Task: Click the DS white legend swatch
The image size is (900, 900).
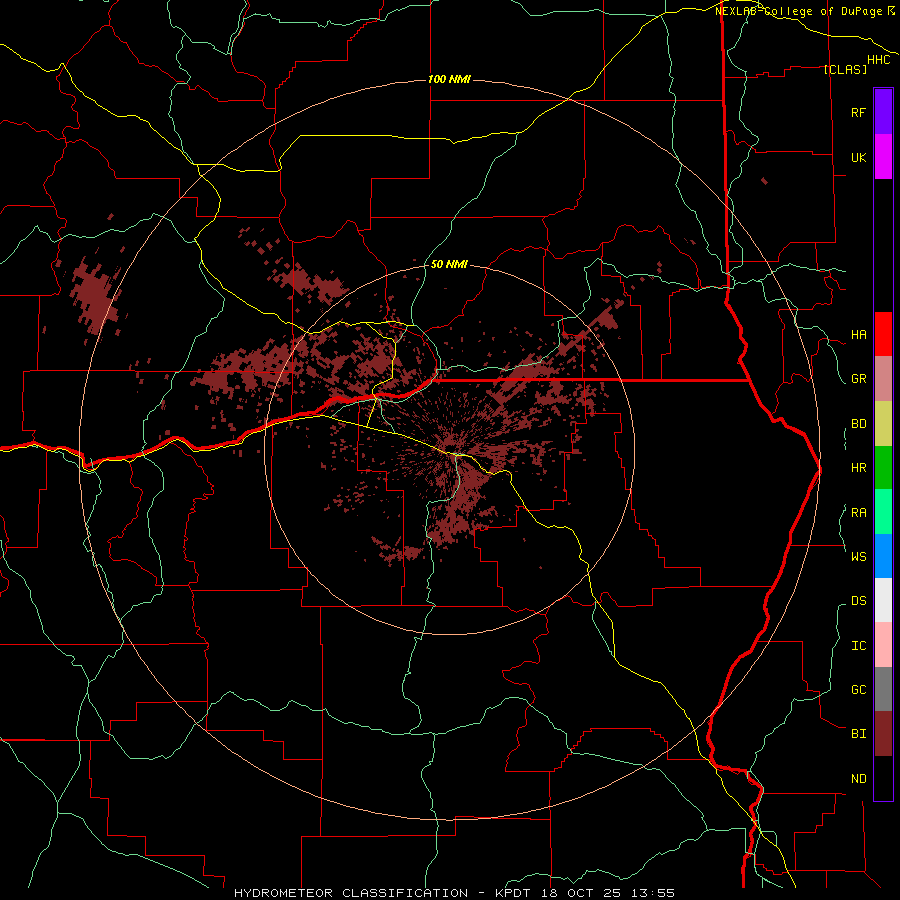Action: (x=883, y=600)
